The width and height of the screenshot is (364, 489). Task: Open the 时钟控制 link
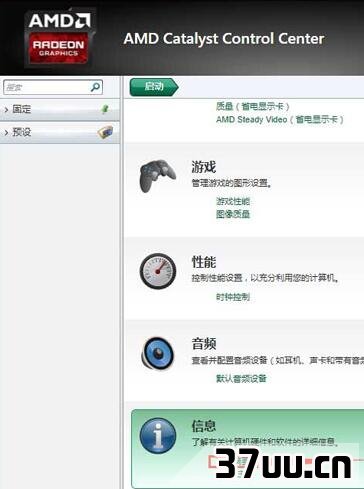233,297
